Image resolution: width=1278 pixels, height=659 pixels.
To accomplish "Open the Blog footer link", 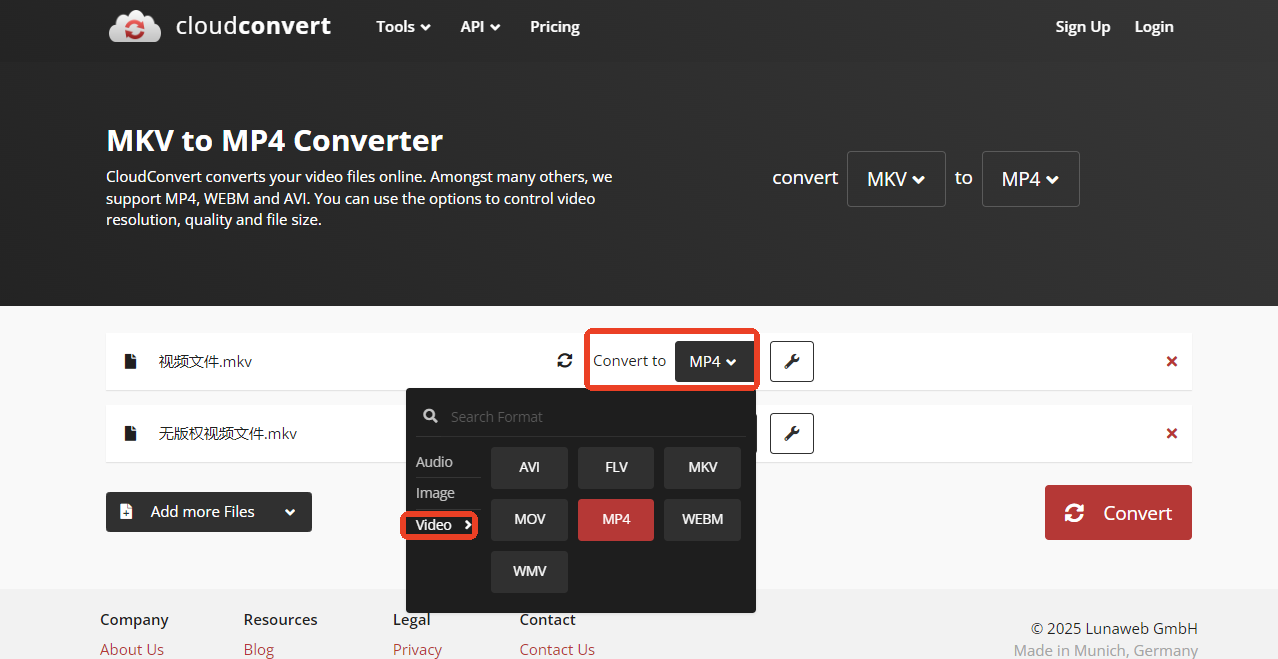I will [x=259, y=649].
